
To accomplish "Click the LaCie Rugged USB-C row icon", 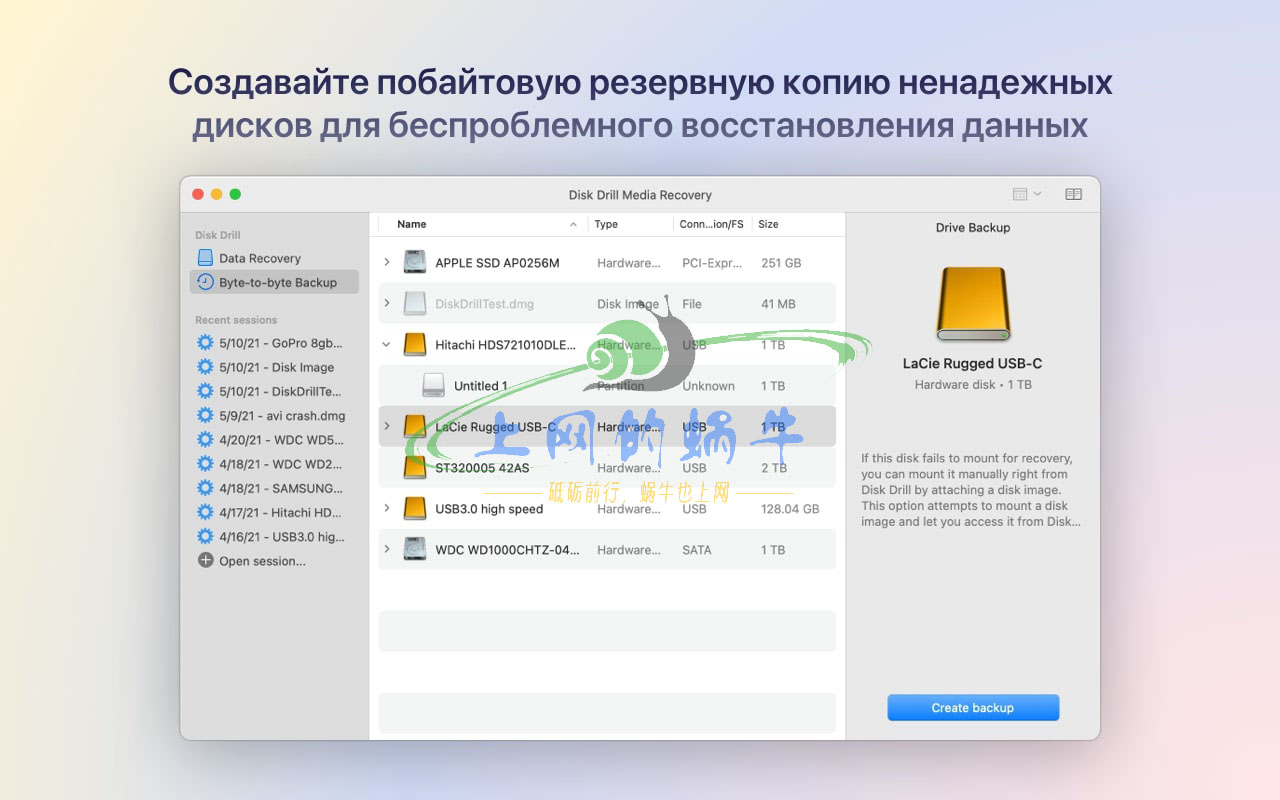I will point(415,427).
